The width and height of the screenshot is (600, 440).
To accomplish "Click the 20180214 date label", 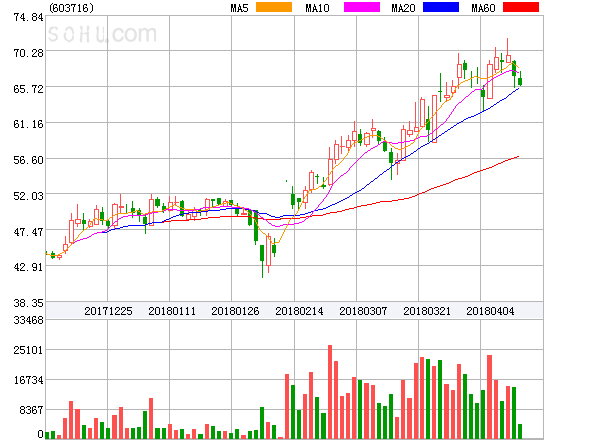I will coord(299,311).
